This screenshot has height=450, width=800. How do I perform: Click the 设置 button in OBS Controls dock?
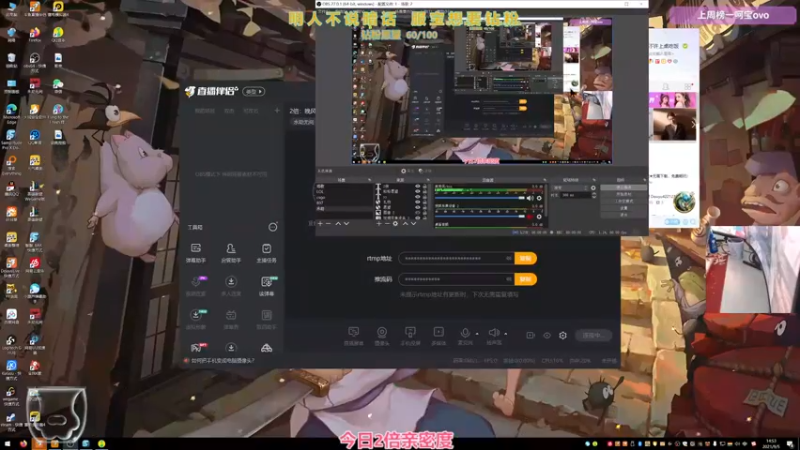point(623,208)
